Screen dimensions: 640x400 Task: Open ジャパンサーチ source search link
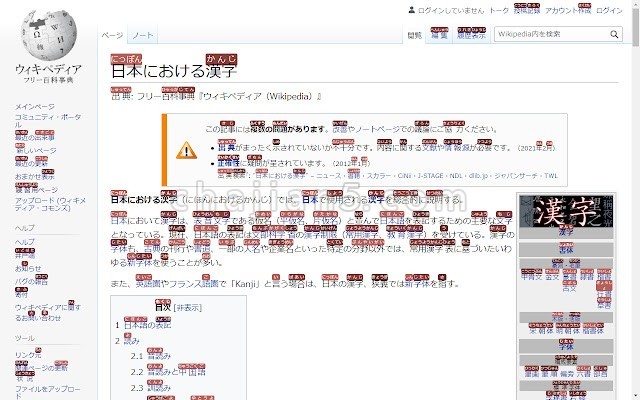(x=516, y=176)
